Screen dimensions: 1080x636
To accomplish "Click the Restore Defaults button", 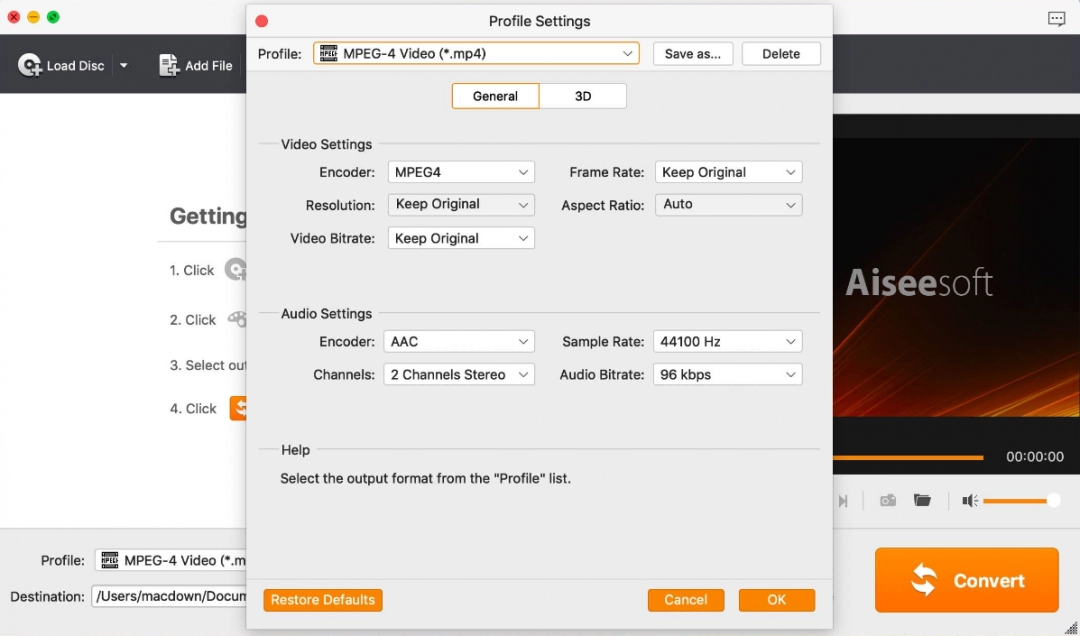I will click(x=322, y=600).
